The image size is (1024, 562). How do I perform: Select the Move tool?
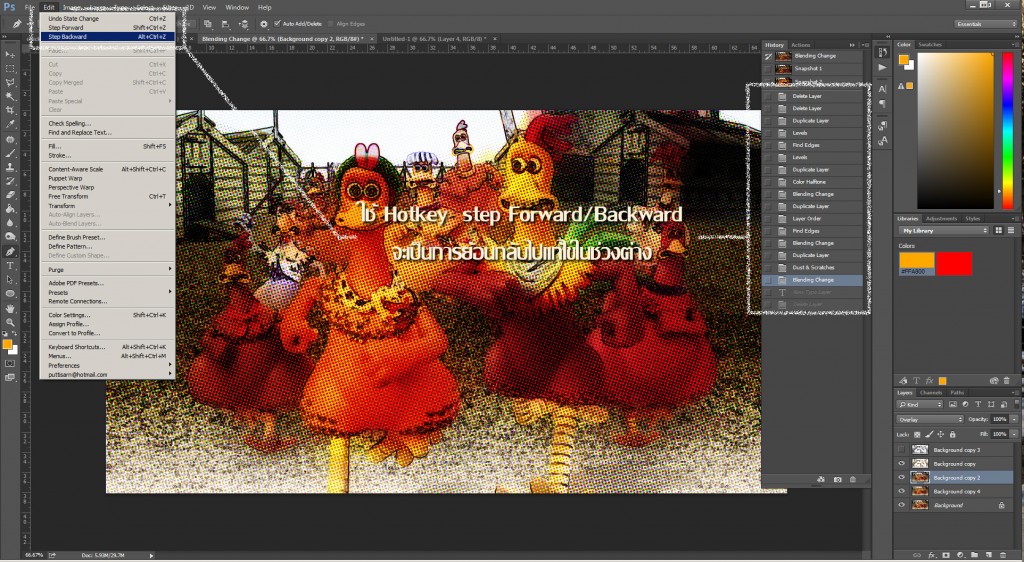click(x=10, y=54)
